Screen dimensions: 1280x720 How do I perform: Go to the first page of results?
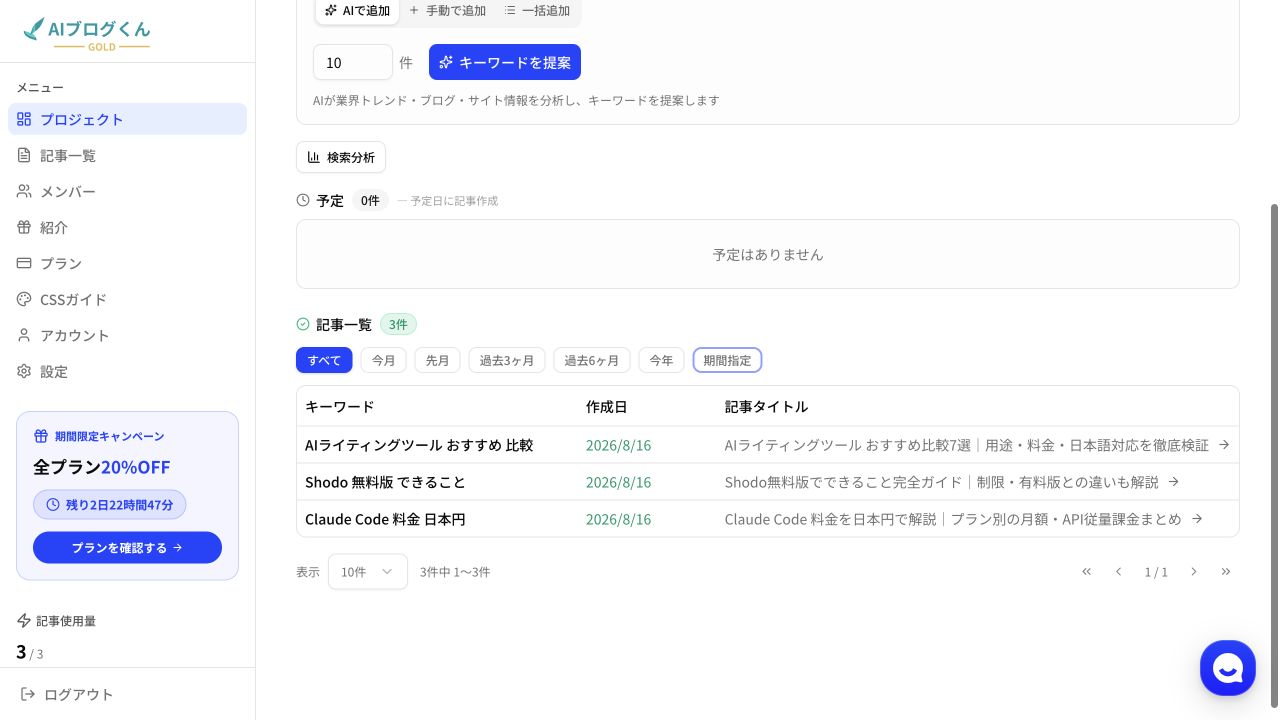click(x=1086, y=572)
